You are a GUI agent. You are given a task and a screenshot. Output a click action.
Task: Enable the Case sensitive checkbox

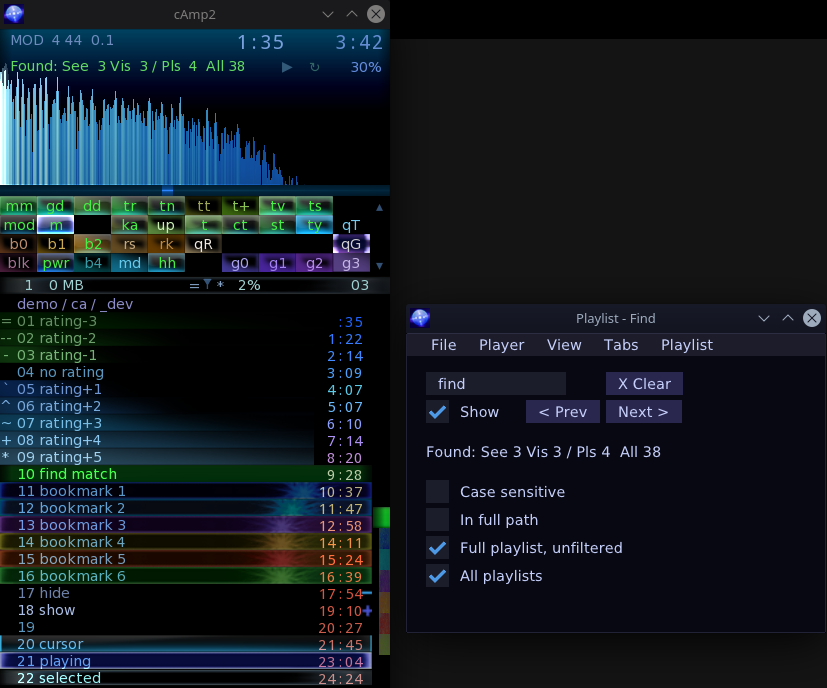coord(437,492)
